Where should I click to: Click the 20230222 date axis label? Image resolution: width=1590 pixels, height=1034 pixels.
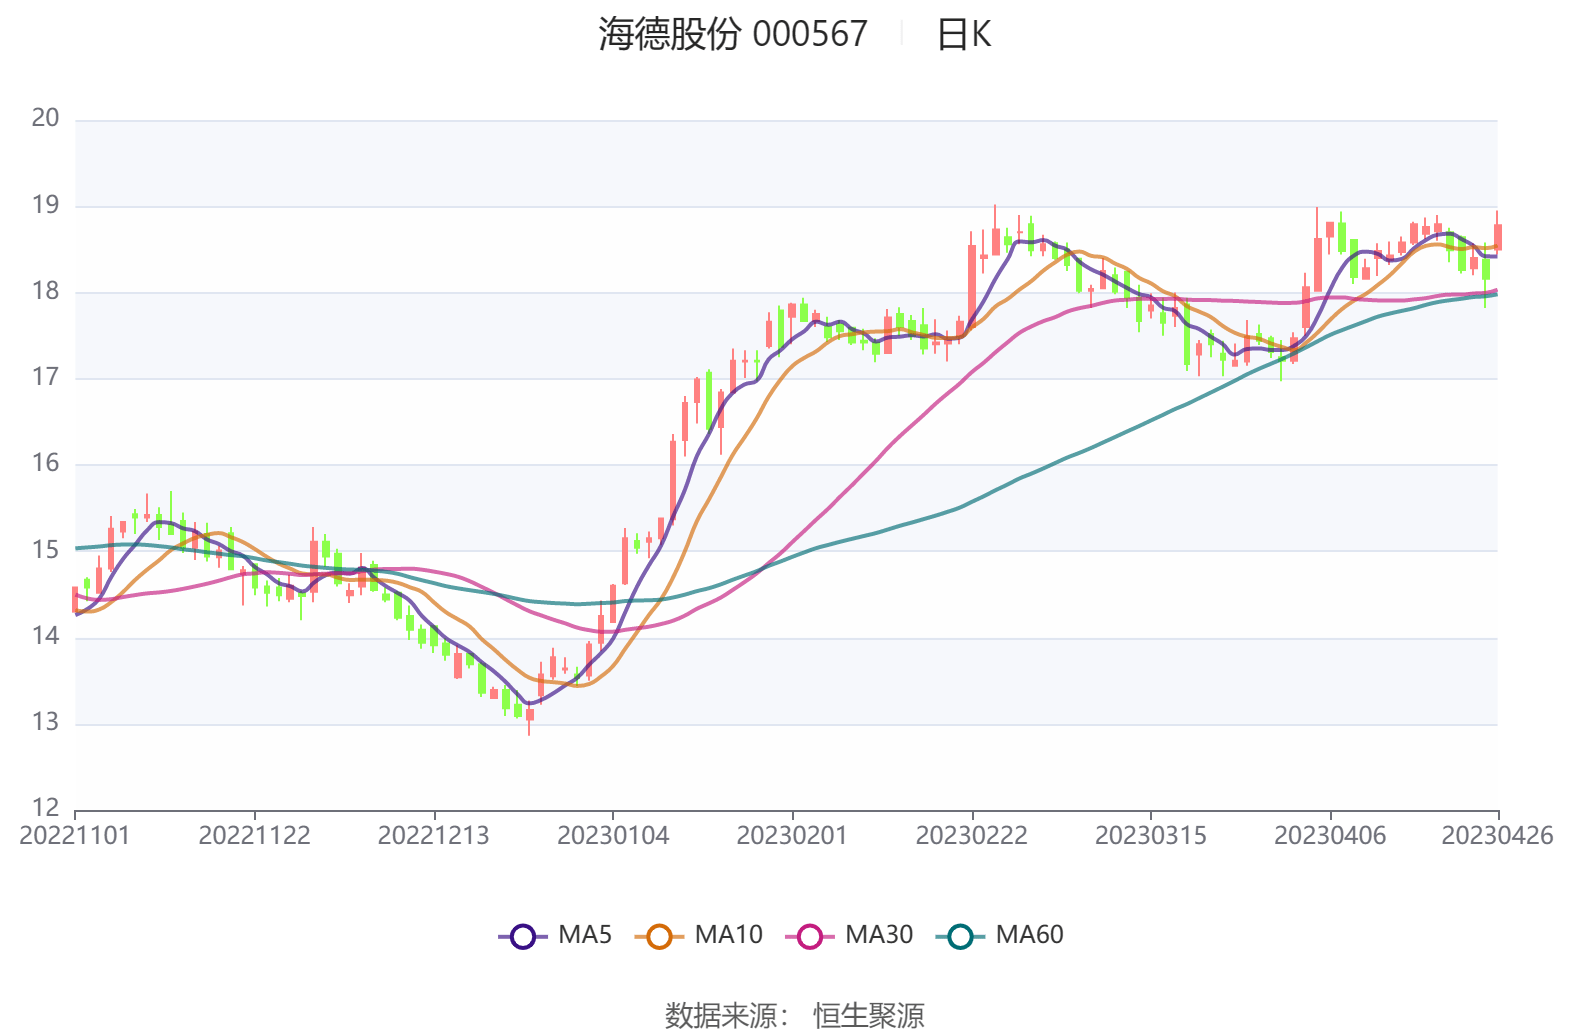[971, 836]
